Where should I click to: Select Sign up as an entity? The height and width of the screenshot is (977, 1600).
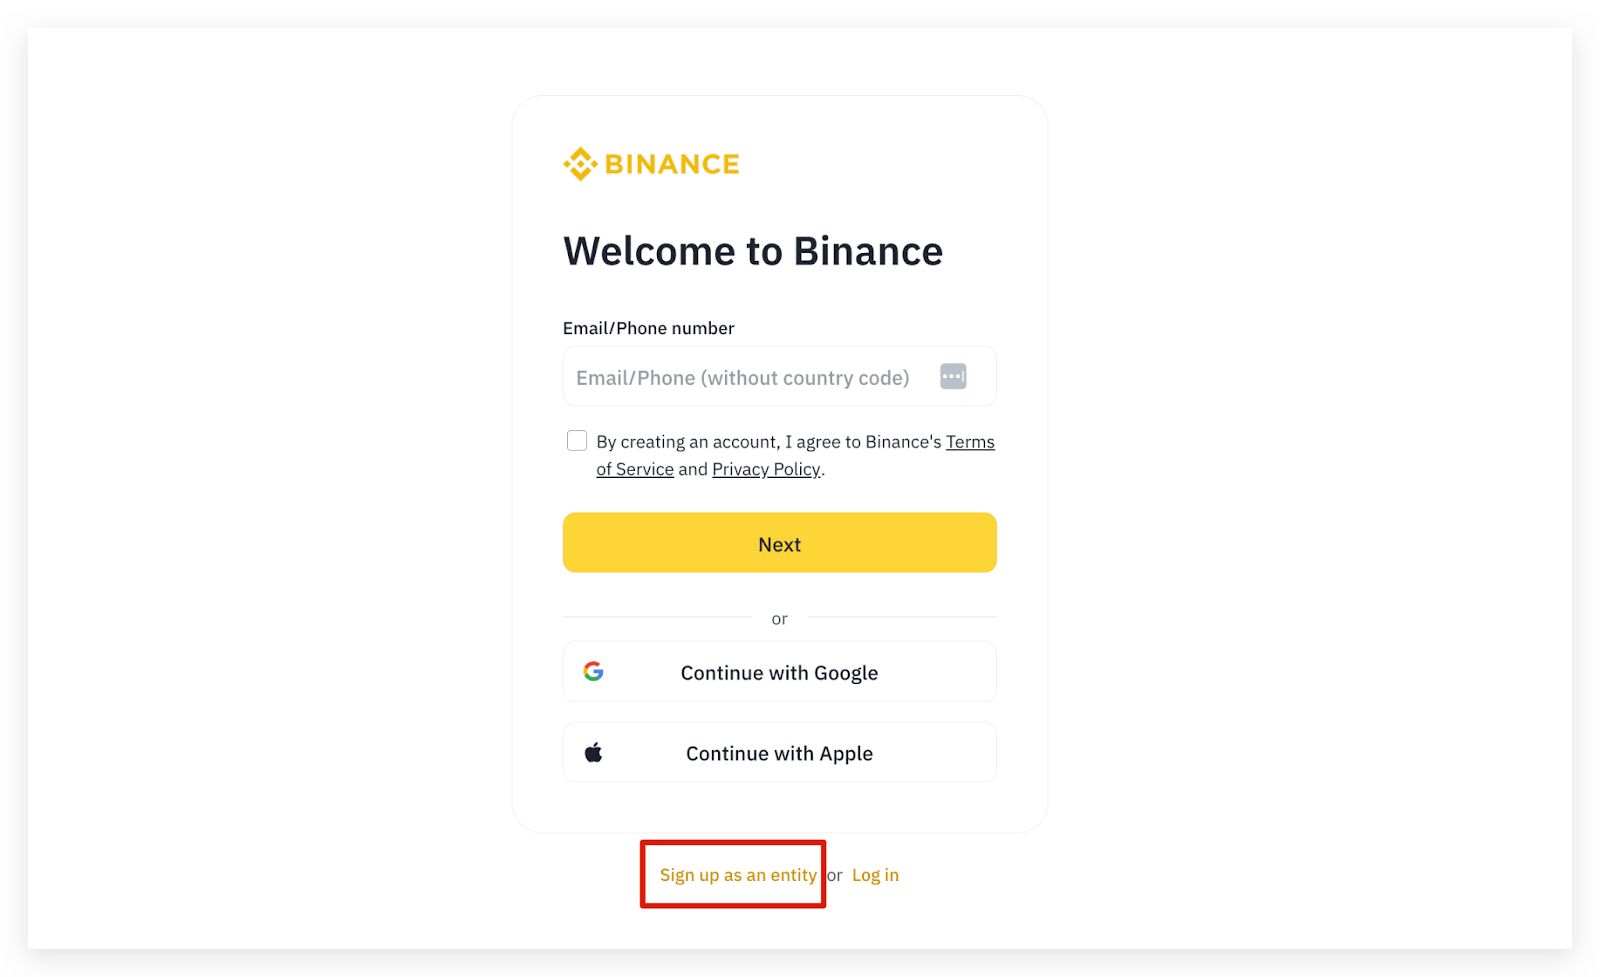[x=738, y=875]
